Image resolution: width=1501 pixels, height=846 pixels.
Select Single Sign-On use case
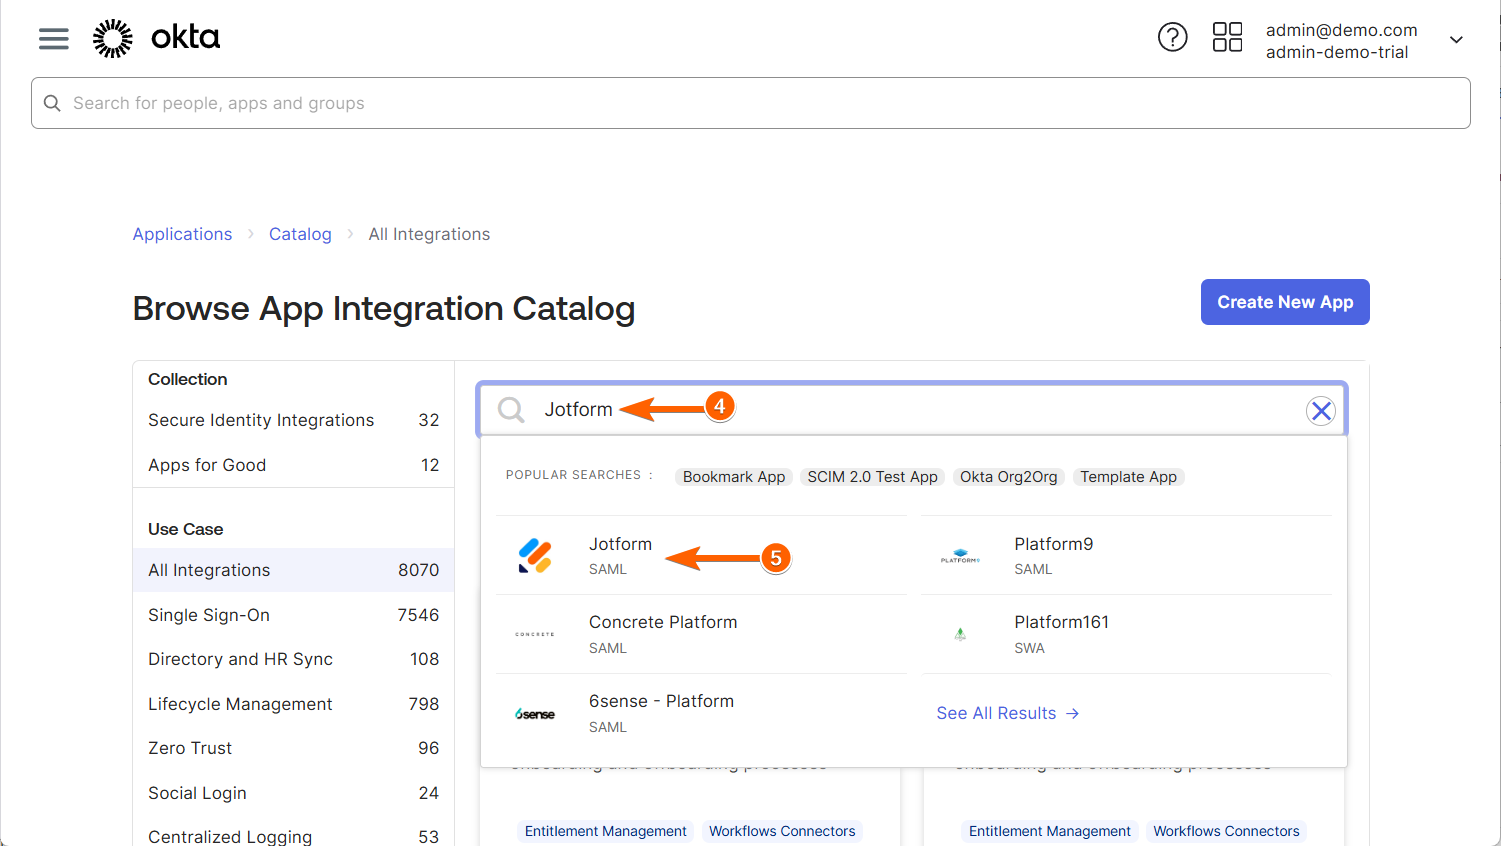[209, 615]
